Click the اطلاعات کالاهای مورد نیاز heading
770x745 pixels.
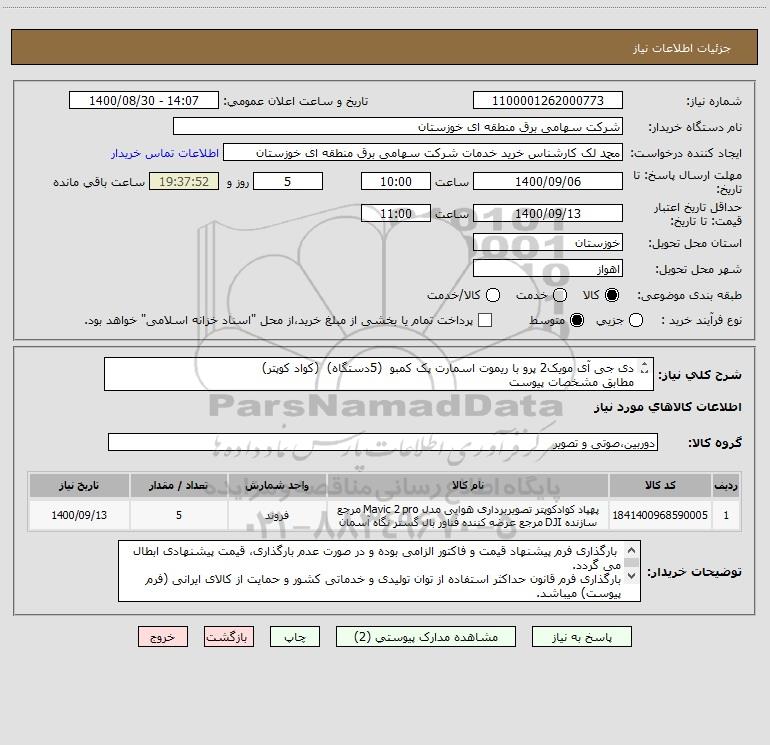(667, 407)
